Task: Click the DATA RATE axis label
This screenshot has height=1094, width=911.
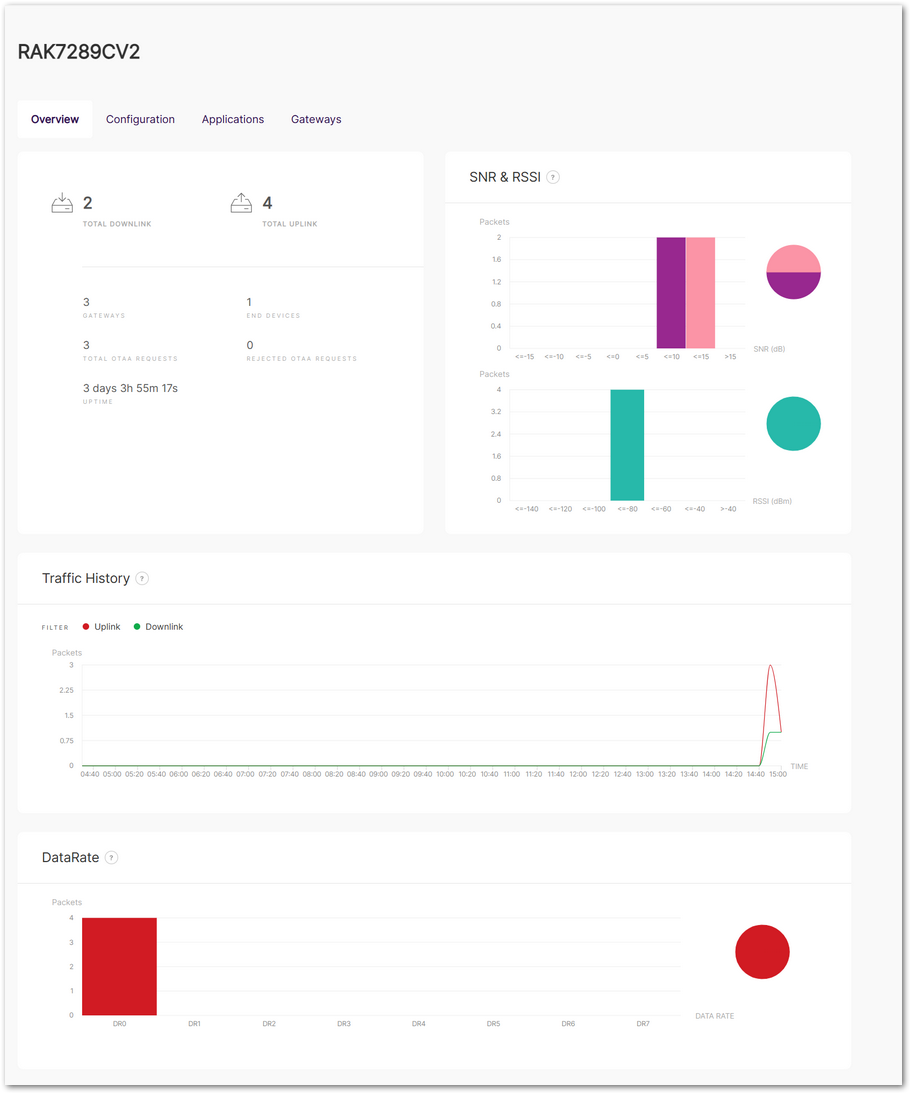Action: (x=714, y=1016)
